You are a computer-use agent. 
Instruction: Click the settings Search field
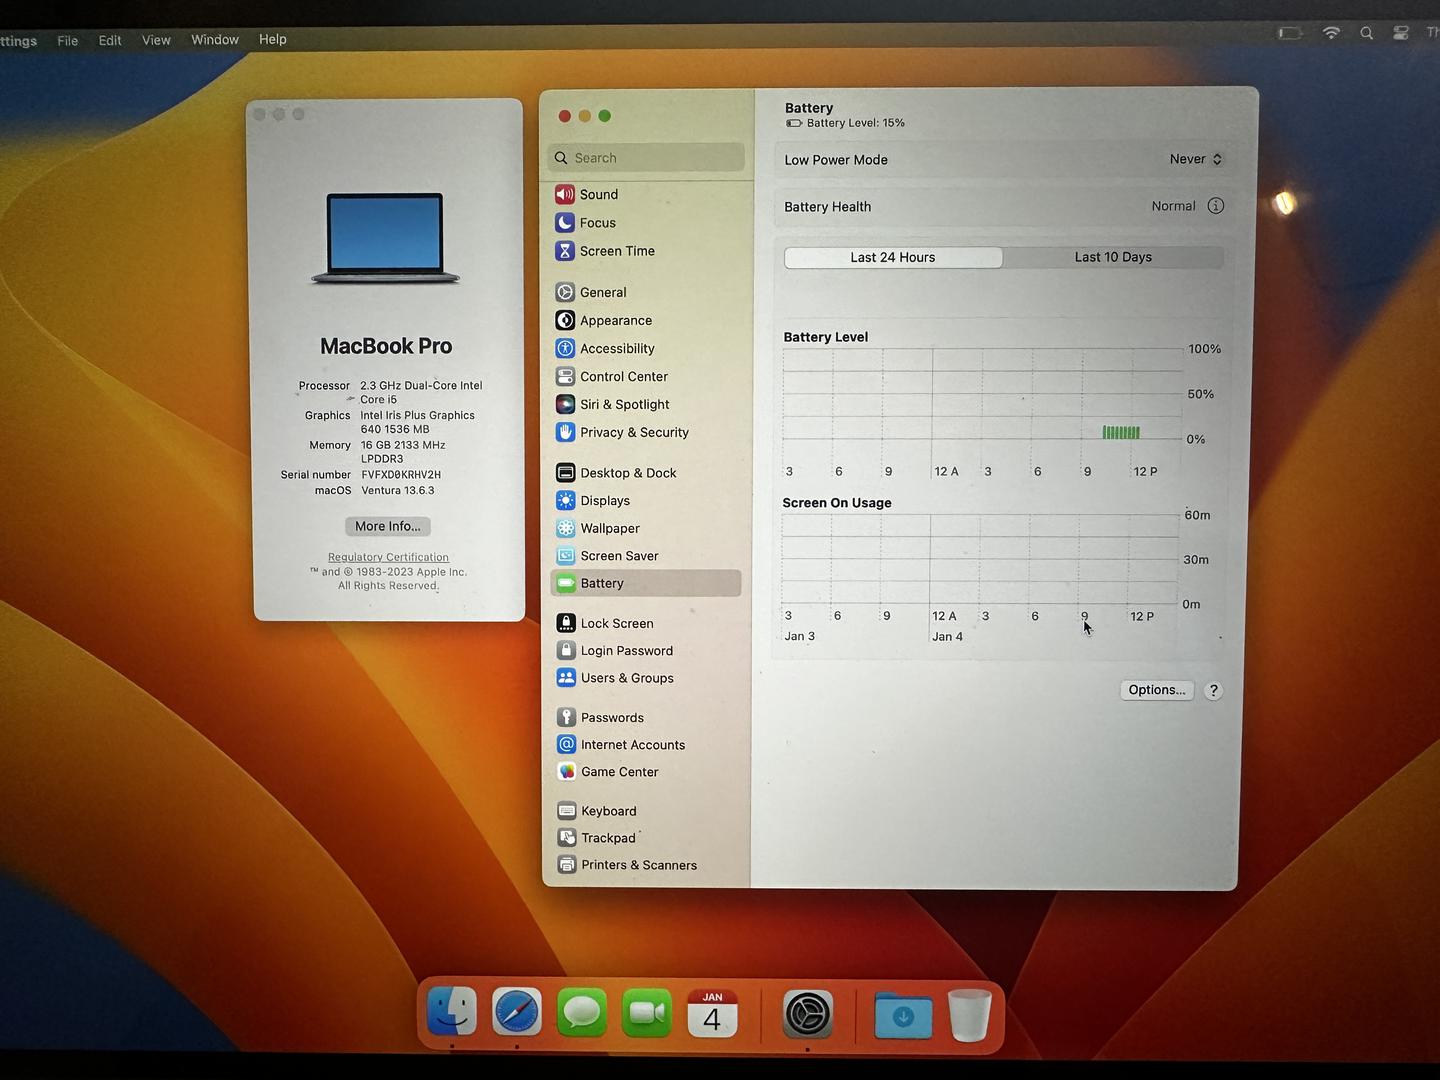click(x=647, y=158)
